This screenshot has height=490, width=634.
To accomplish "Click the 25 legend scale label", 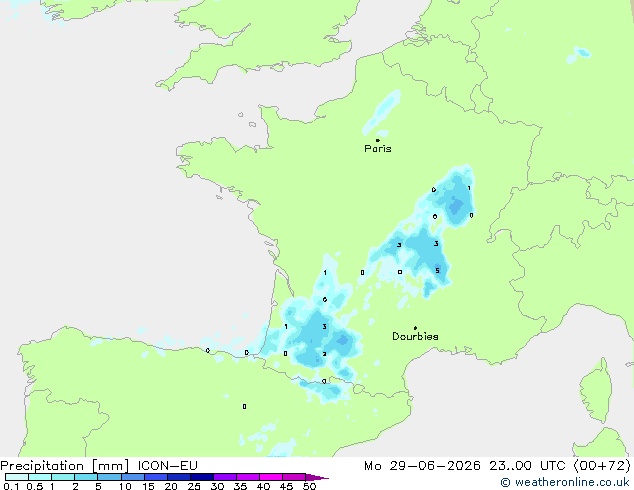I will point(194,486).
